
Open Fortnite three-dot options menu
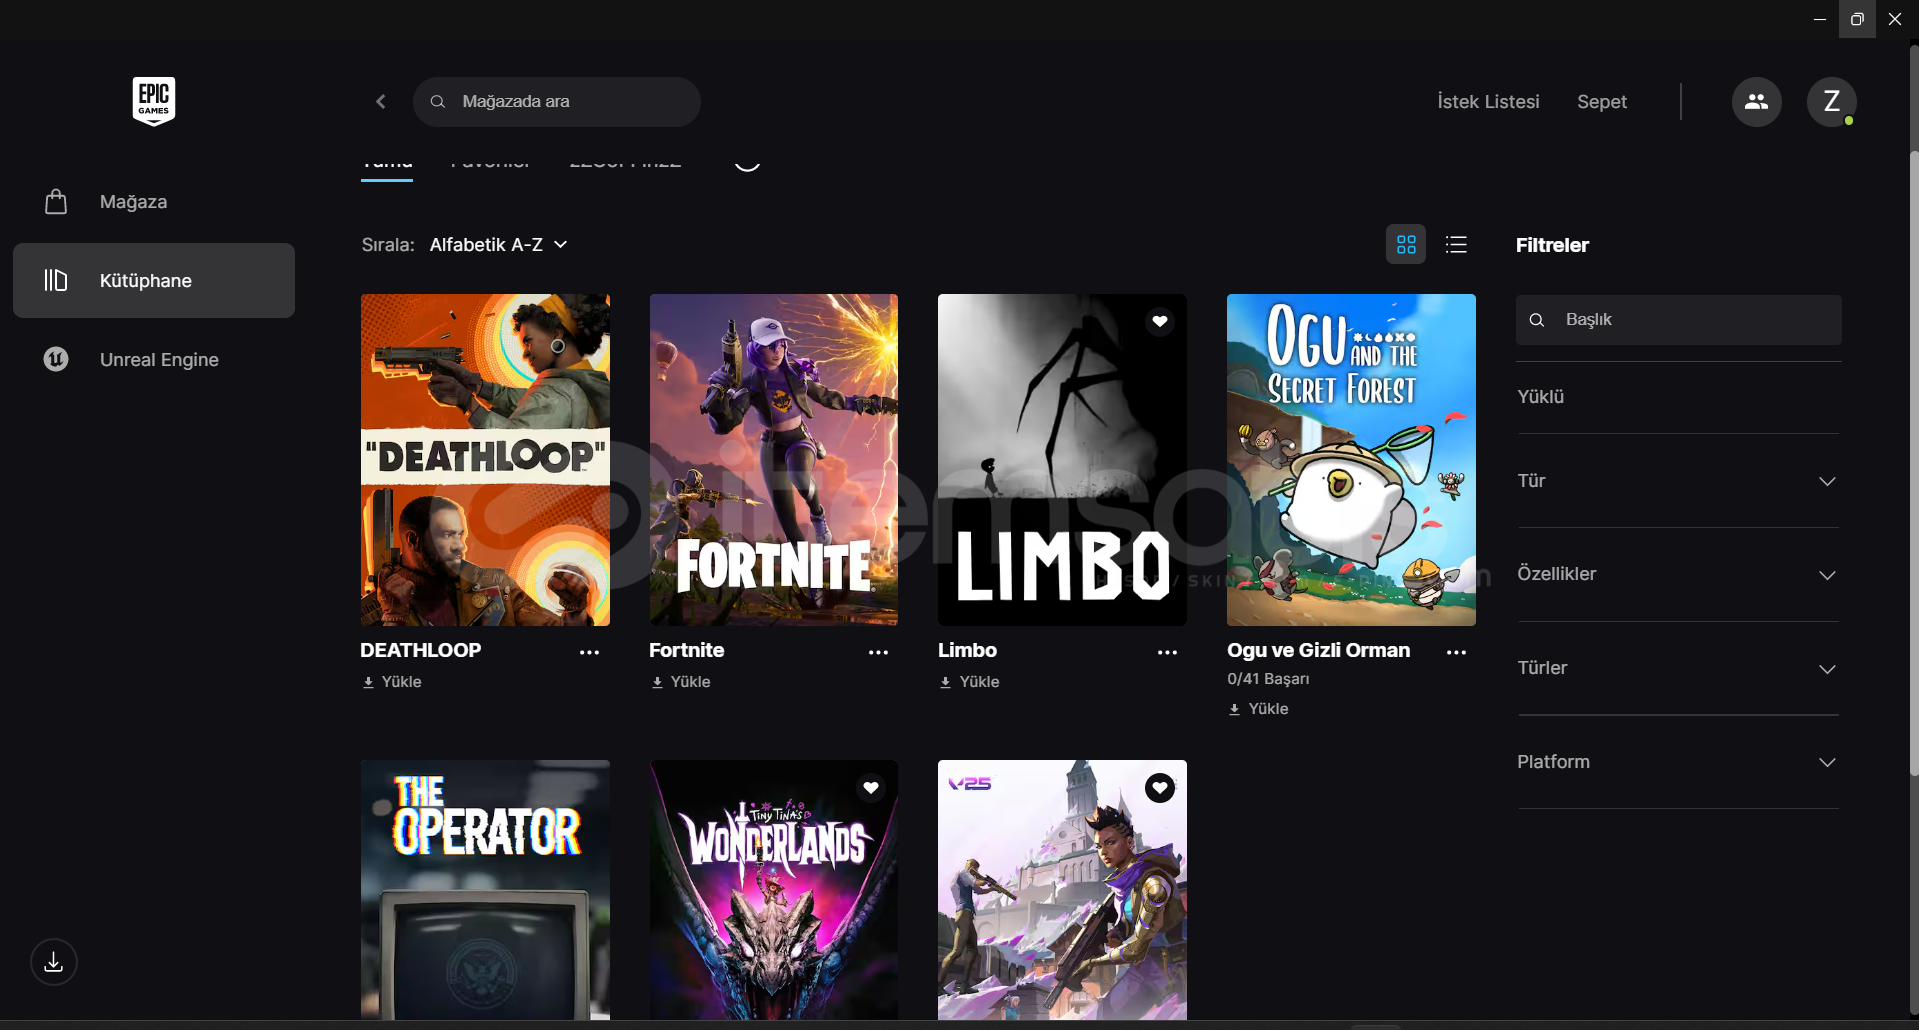[878, 652]
